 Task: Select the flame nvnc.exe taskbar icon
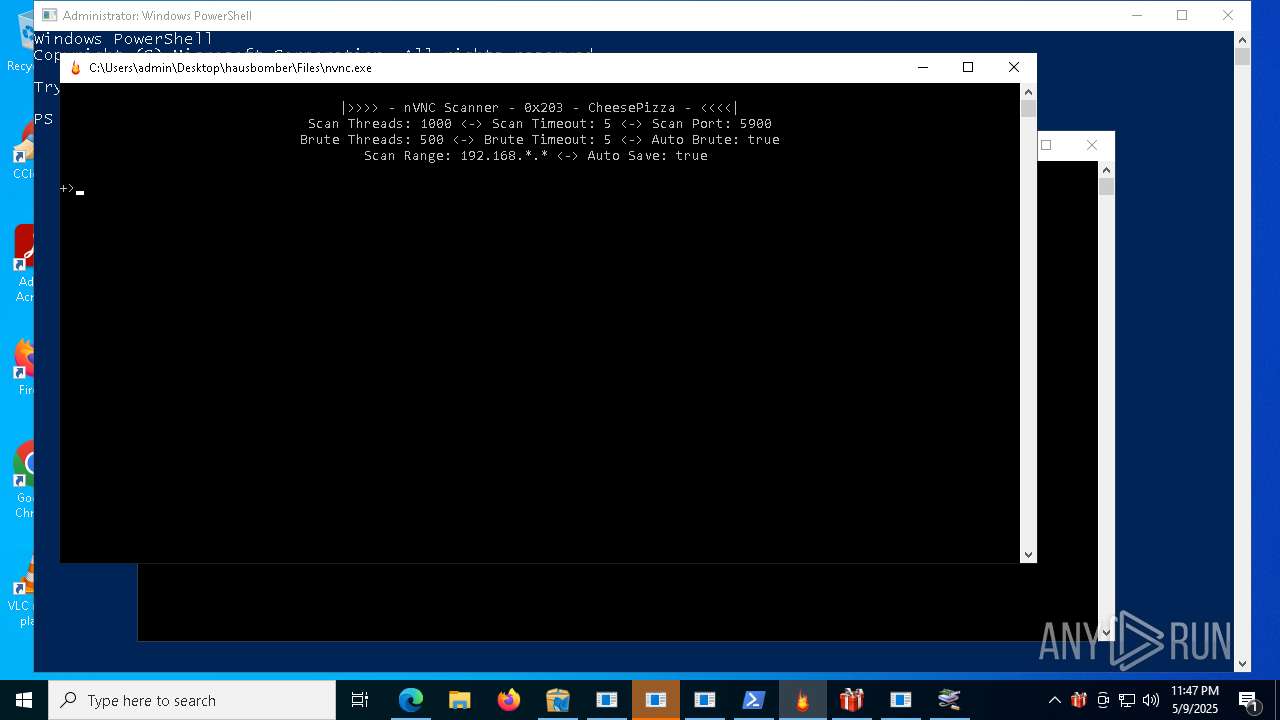[803, 700]
